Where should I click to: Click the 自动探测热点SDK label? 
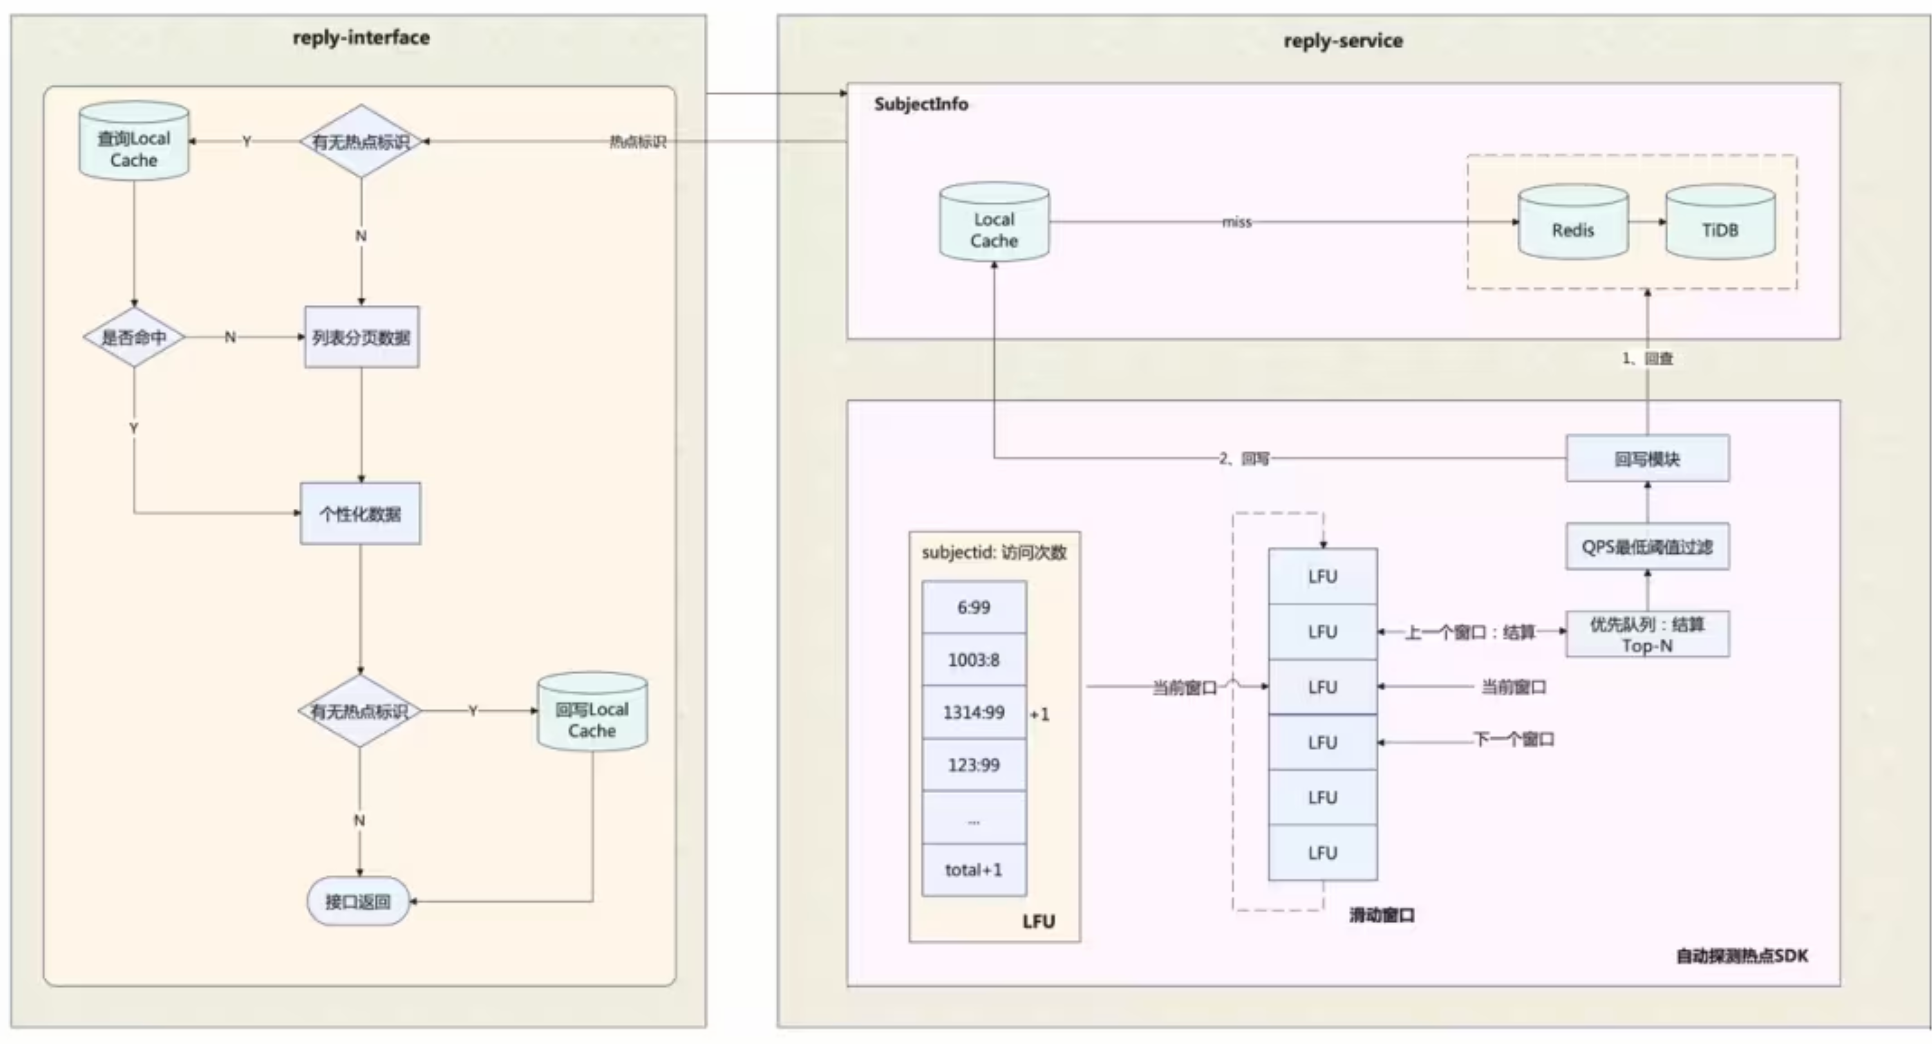1742,956
